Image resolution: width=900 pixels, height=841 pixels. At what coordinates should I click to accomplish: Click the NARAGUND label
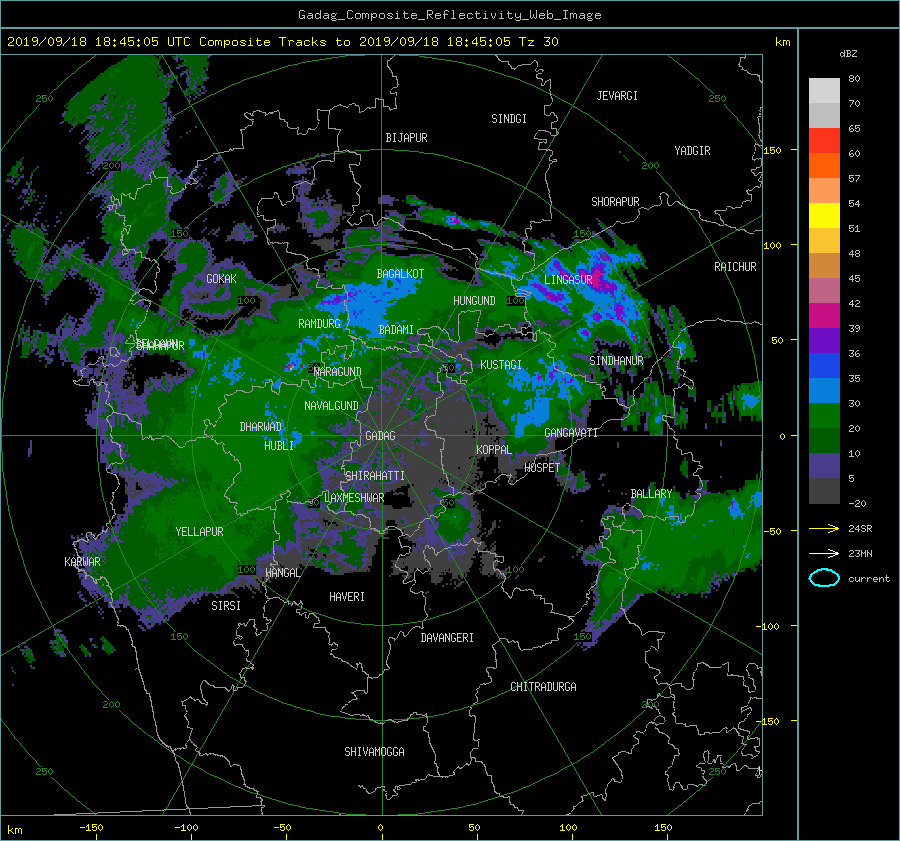click(x=338, y=372)
